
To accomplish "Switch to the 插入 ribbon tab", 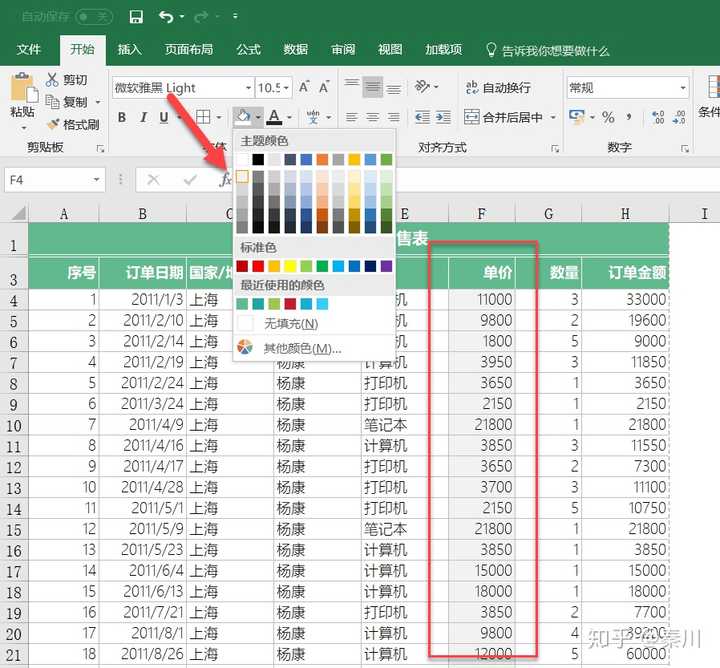I will [x=129, y=50].
